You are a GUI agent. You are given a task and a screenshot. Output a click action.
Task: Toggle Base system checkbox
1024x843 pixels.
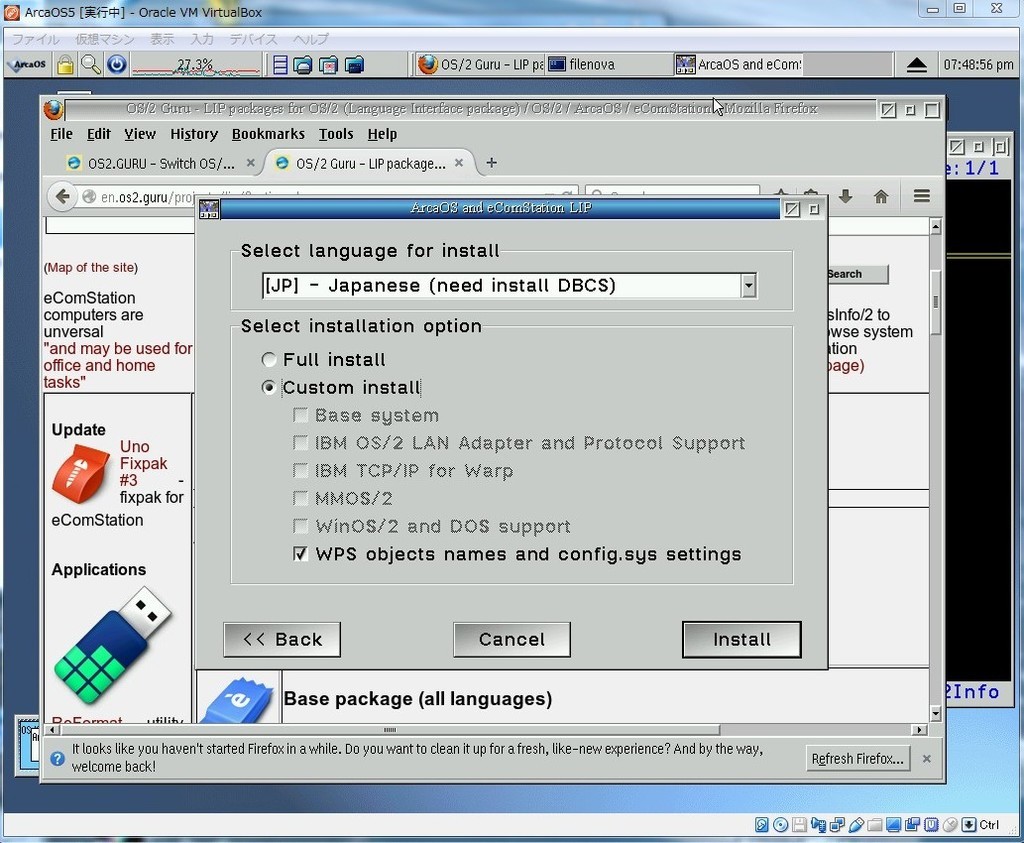point(300,415)
